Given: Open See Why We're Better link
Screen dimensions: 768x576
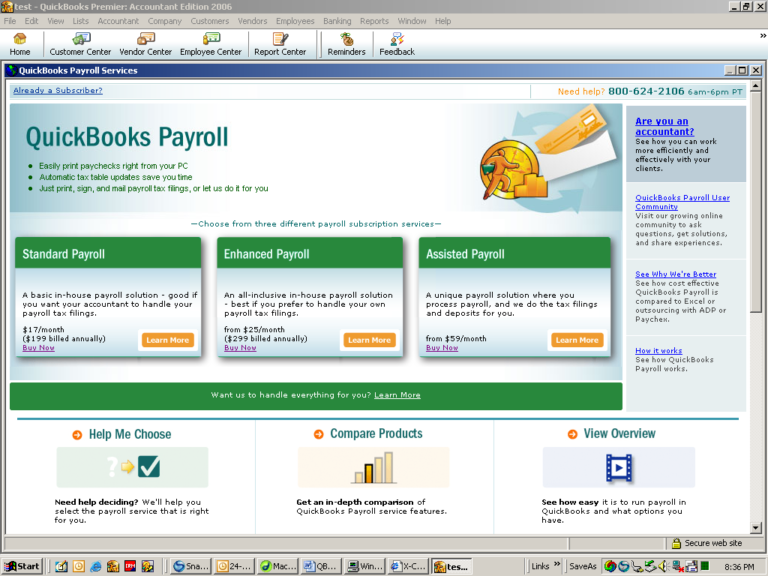Looking at the screenshot, I should pyautogui.click(x=675, y=274).
